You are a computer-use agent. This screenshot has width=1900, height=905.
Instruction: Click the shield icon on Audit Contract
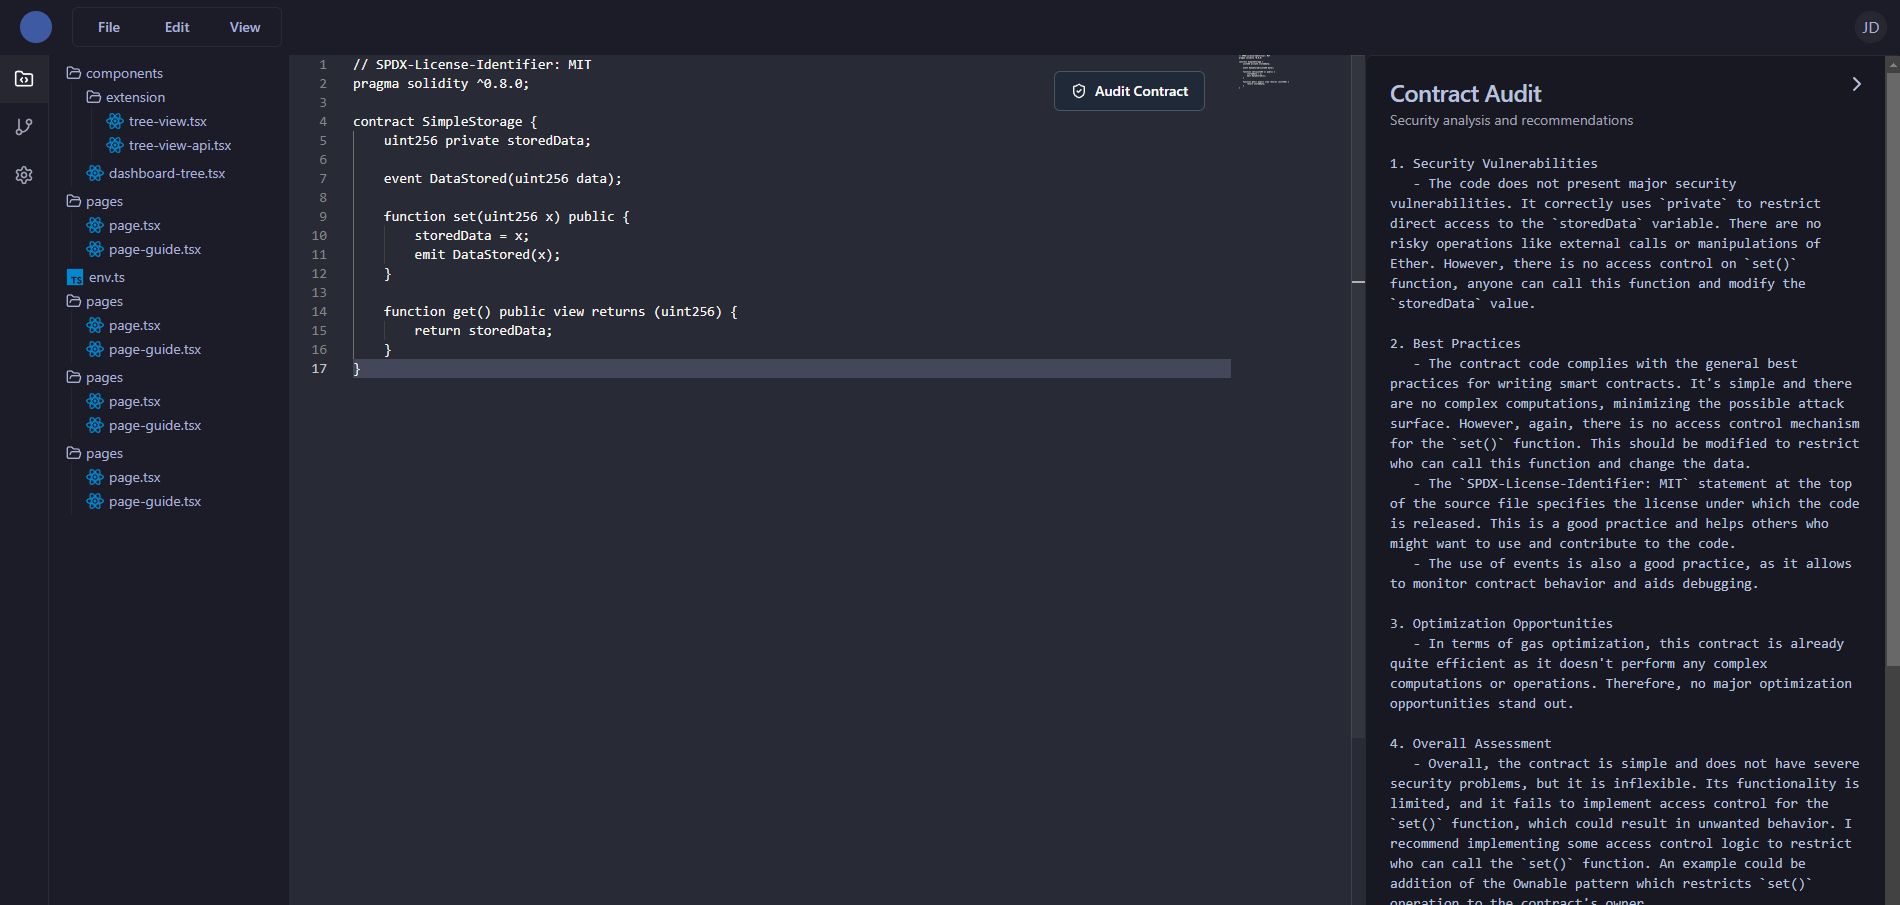click(x=1079, y=91)
